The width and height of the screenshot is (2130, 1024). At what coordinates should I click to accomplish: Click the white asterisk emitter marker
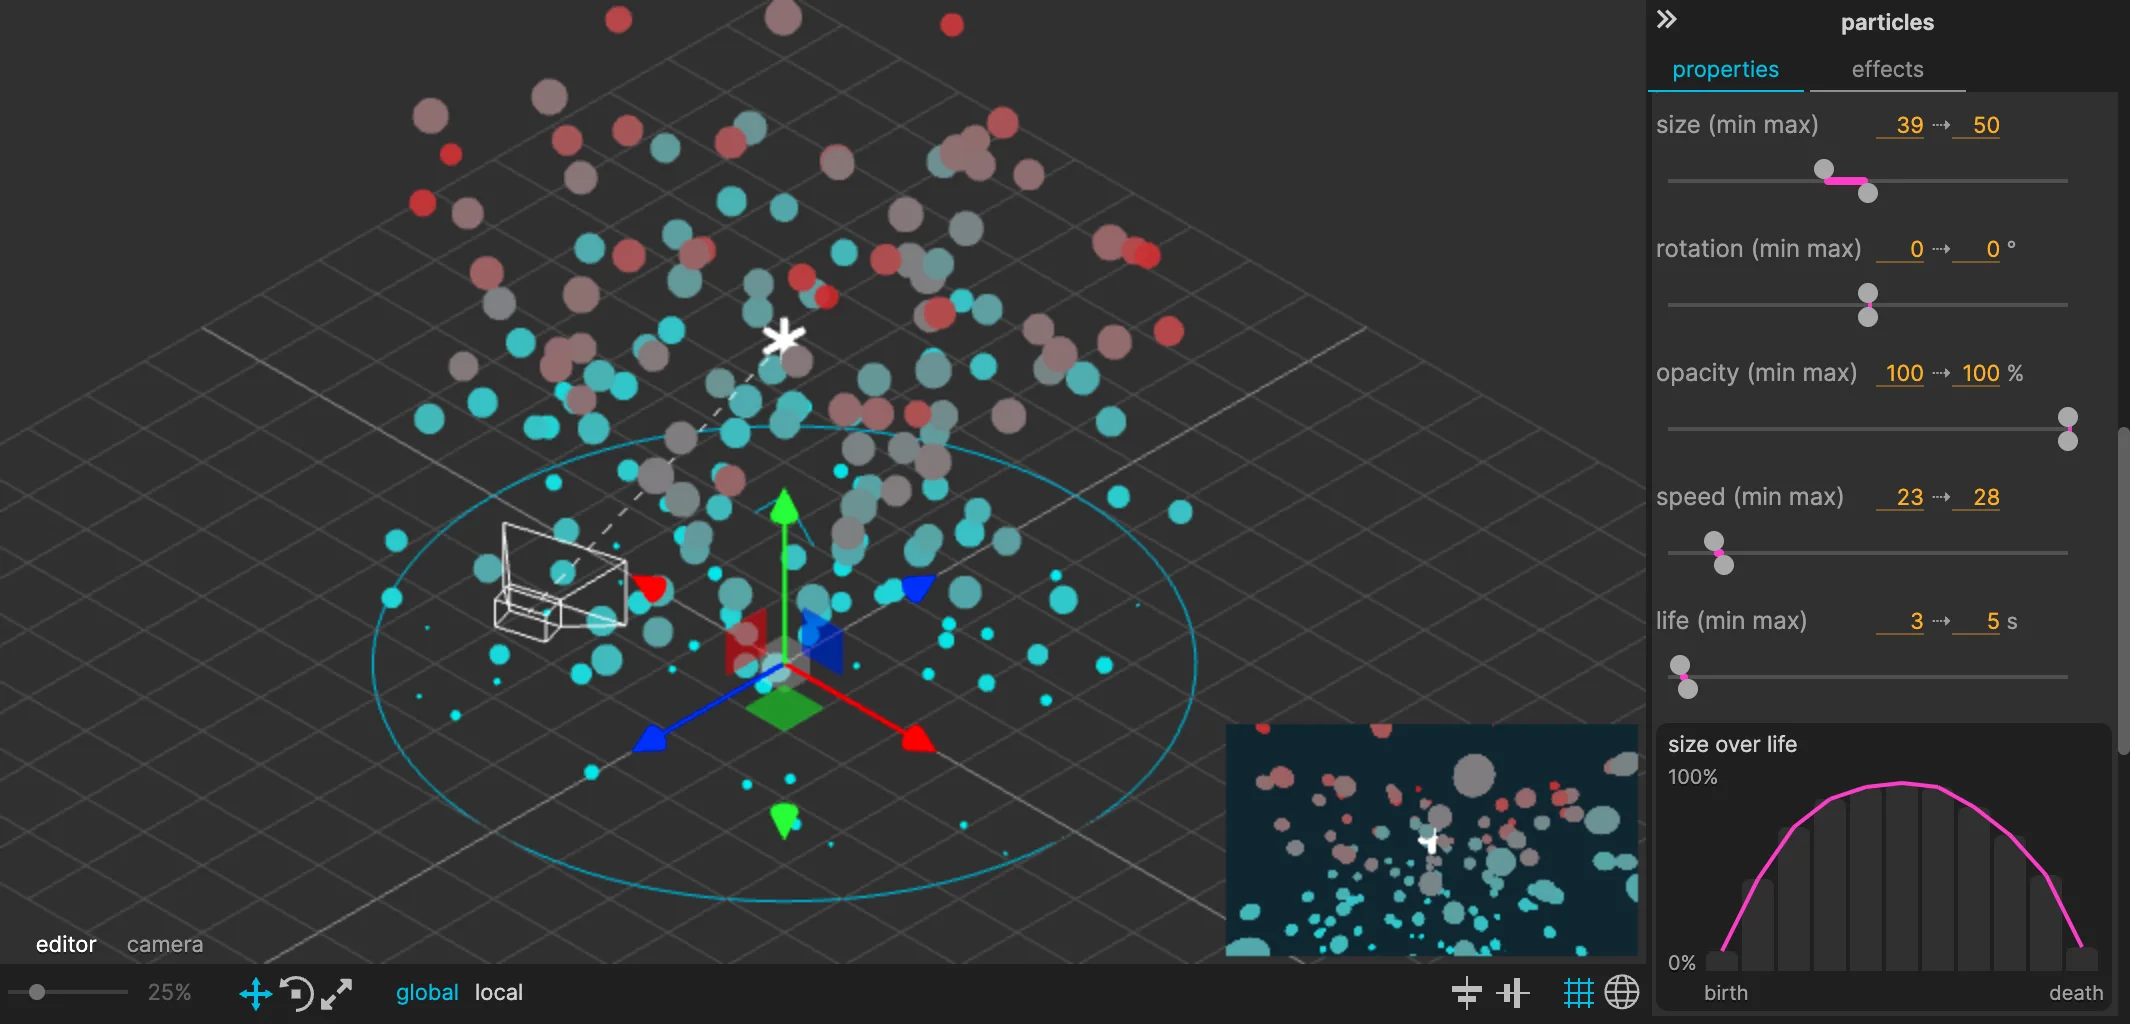(783, 338)
